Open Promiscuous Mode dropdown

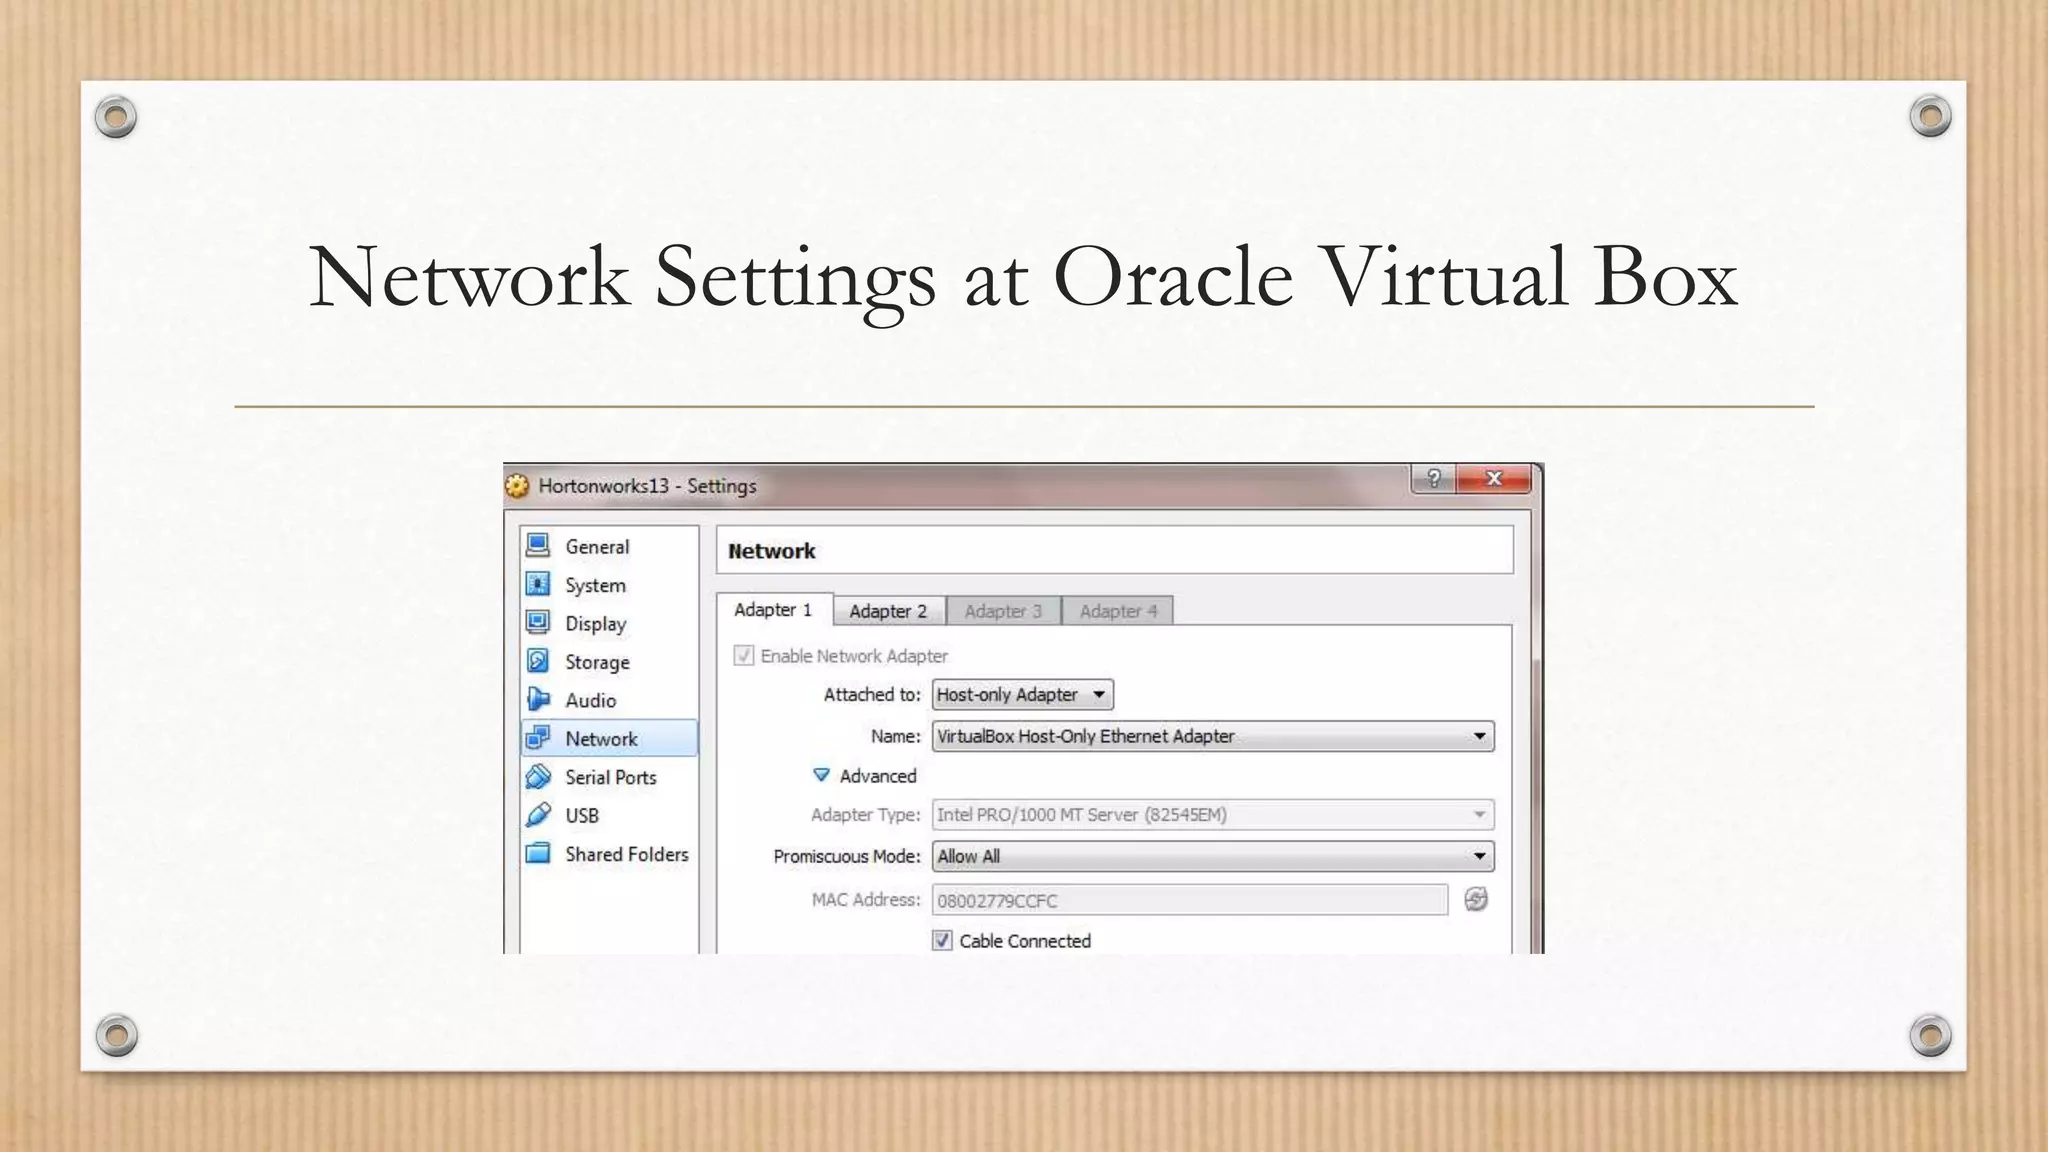(1212, 857)
